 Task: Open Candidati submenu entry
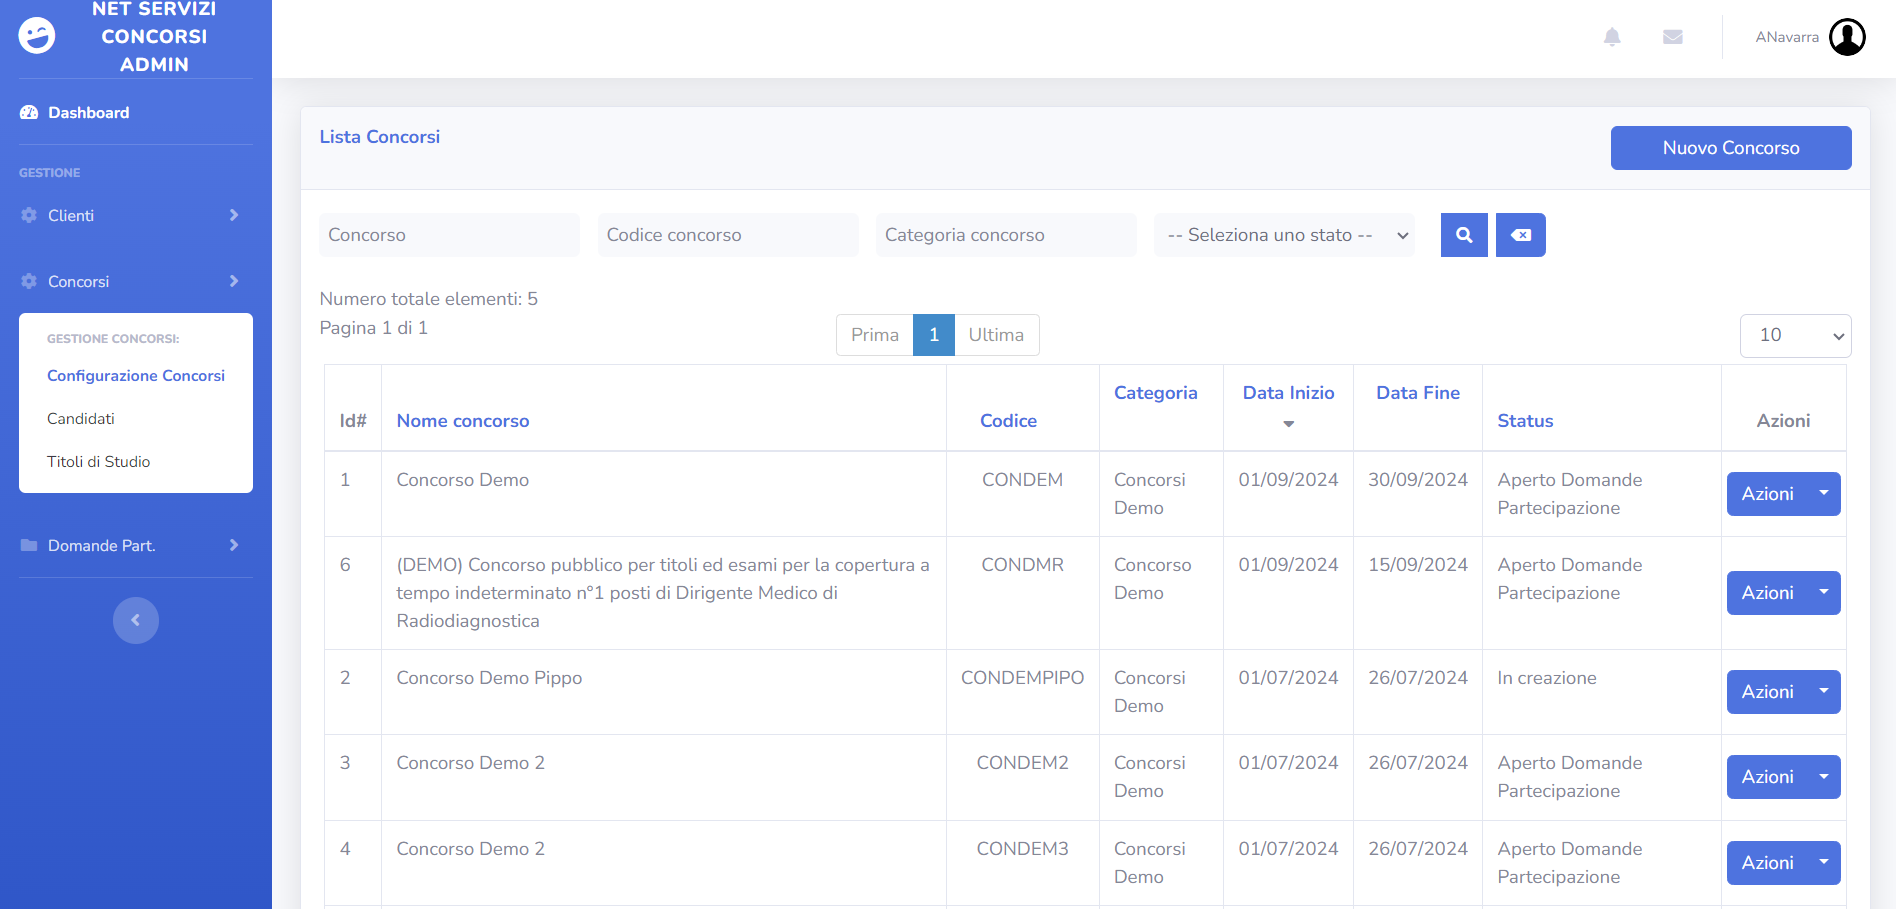pos(81,419)
